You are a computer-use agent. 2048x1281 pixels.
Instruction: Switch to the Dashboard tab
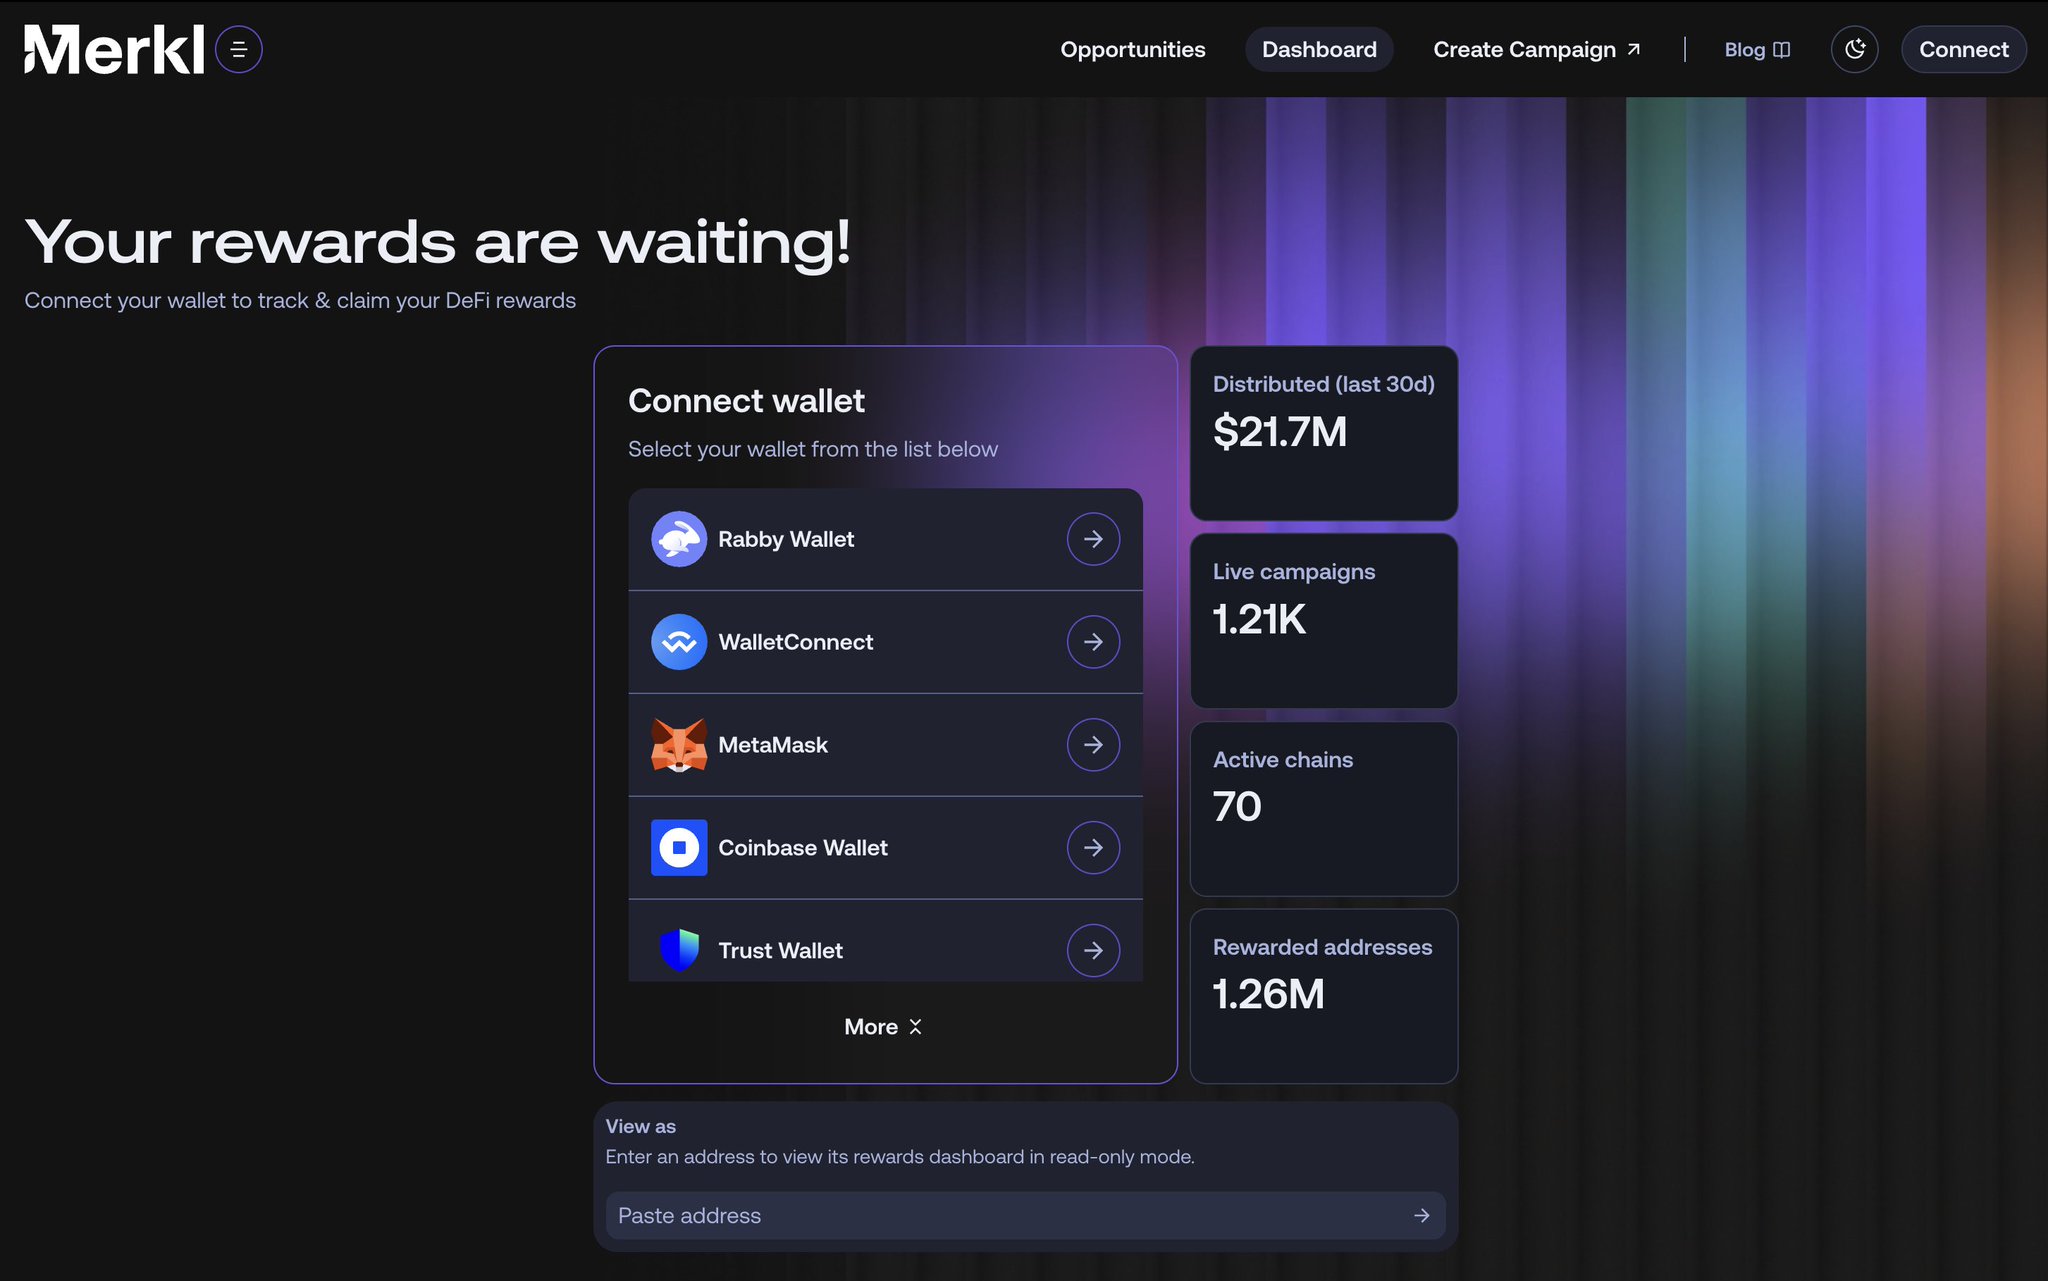(x=1318, y=49)
